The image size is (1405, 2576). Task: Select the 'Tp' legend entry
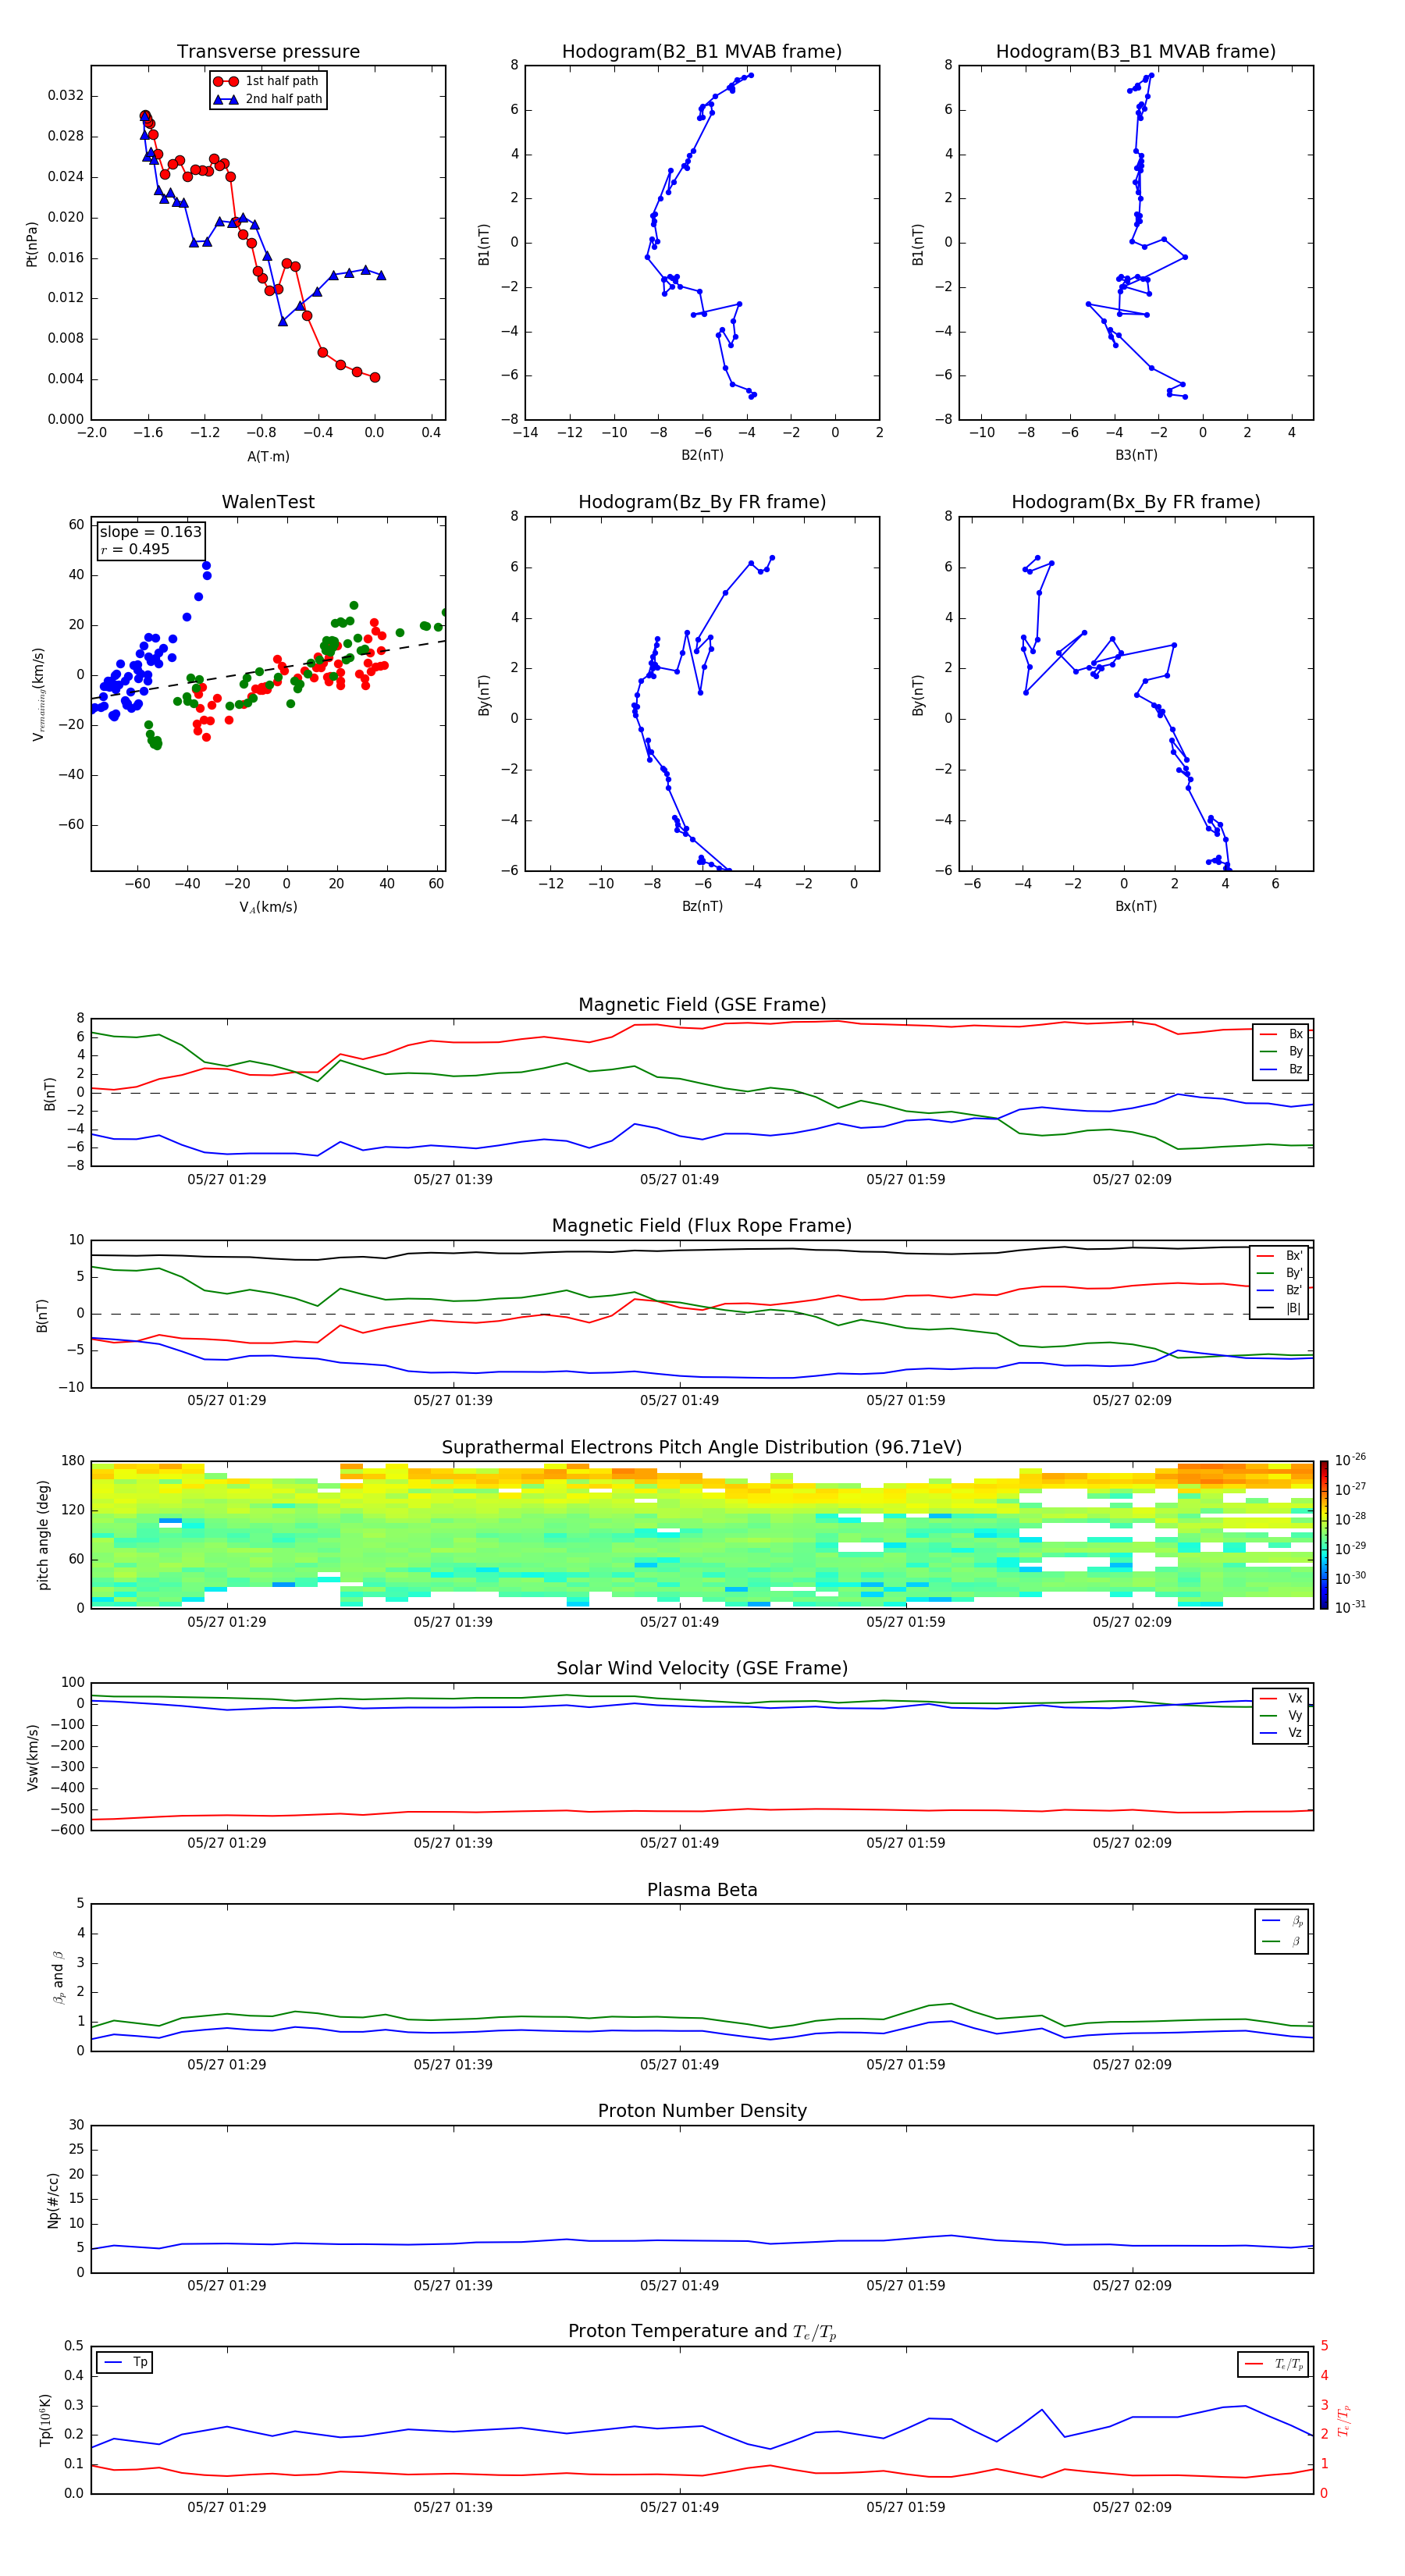(x=125, y=2362)
